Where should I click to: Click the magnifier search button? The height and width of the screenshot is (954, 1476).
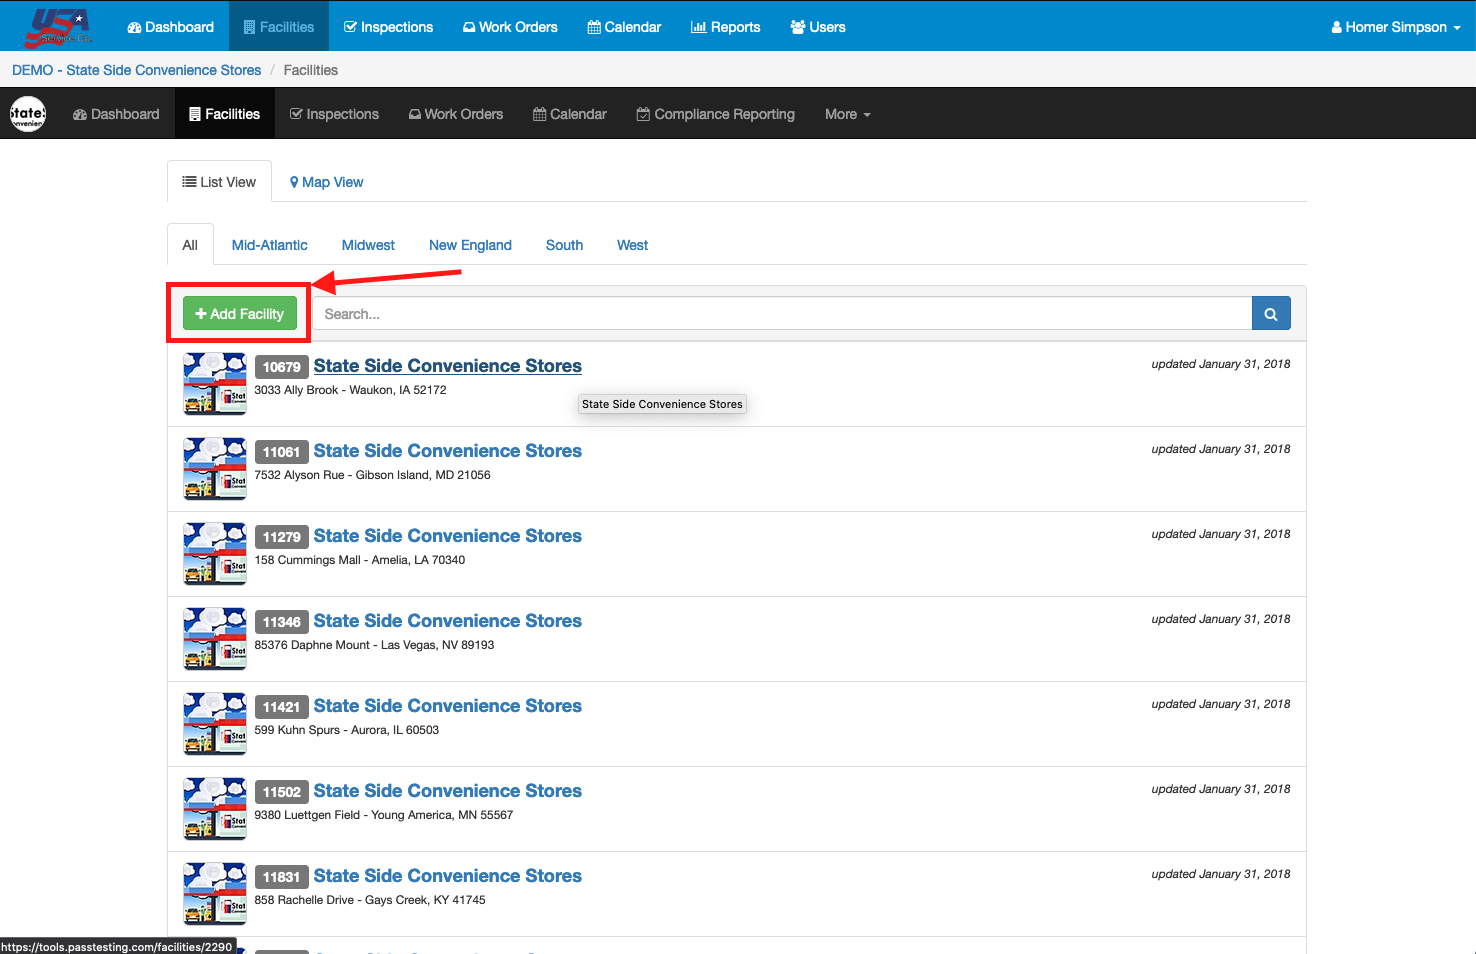click(1271, 314)
